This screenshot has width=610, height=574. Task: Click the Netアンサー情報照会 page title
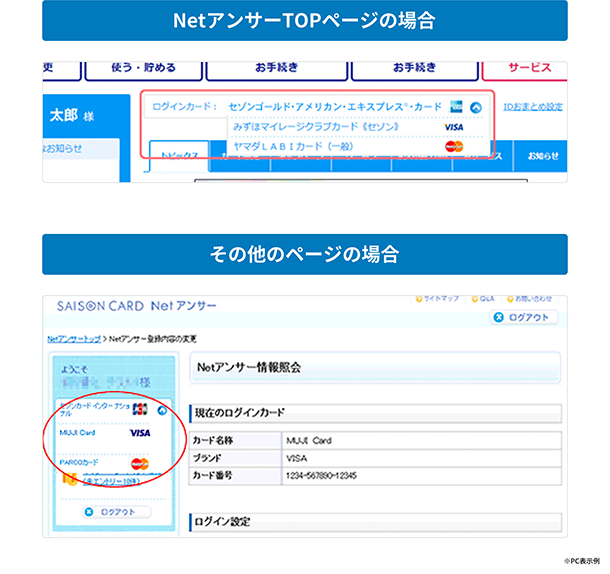(x=249, y=367)
